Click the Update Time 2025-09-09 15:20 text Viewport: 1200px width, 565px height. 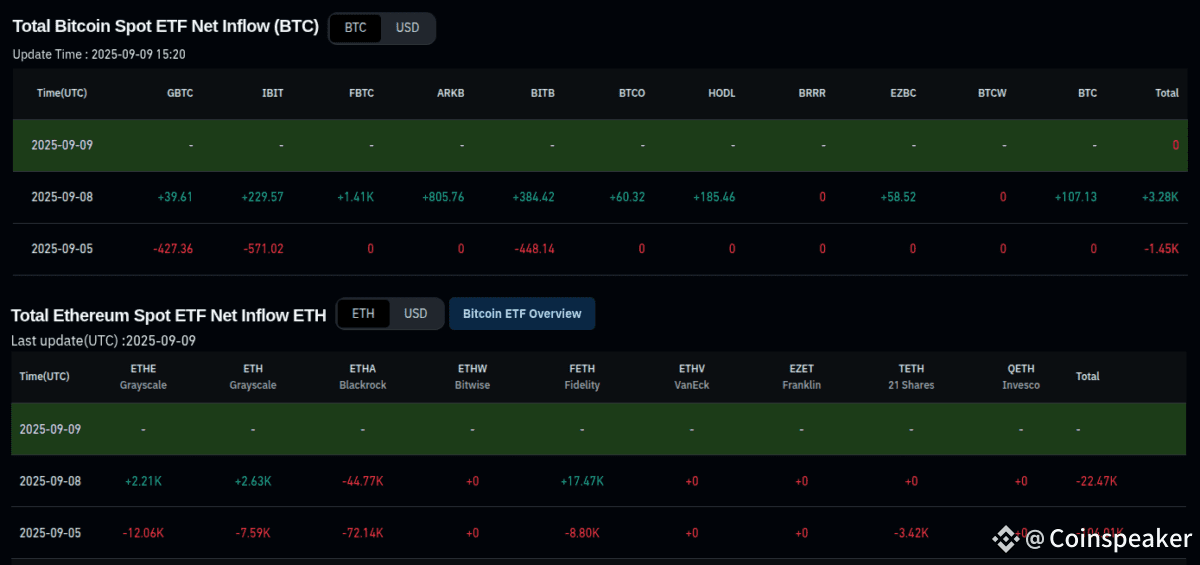coord(99,54)
